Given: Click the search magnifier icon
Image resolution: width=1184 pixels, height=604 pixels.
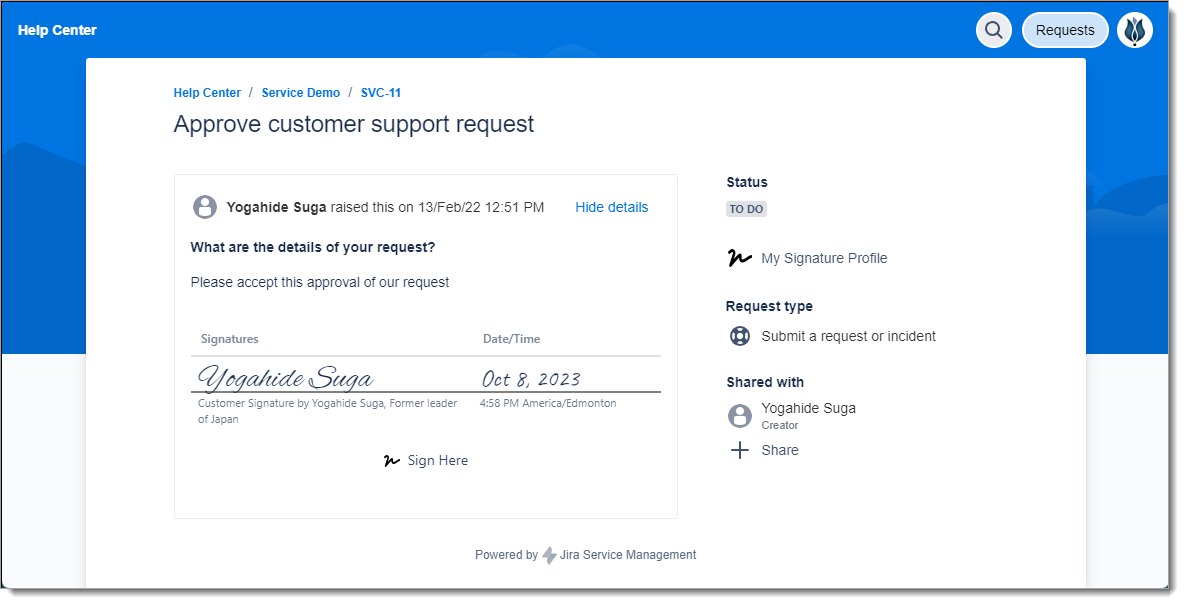Looking at the screenshot, I should point(993,30).
